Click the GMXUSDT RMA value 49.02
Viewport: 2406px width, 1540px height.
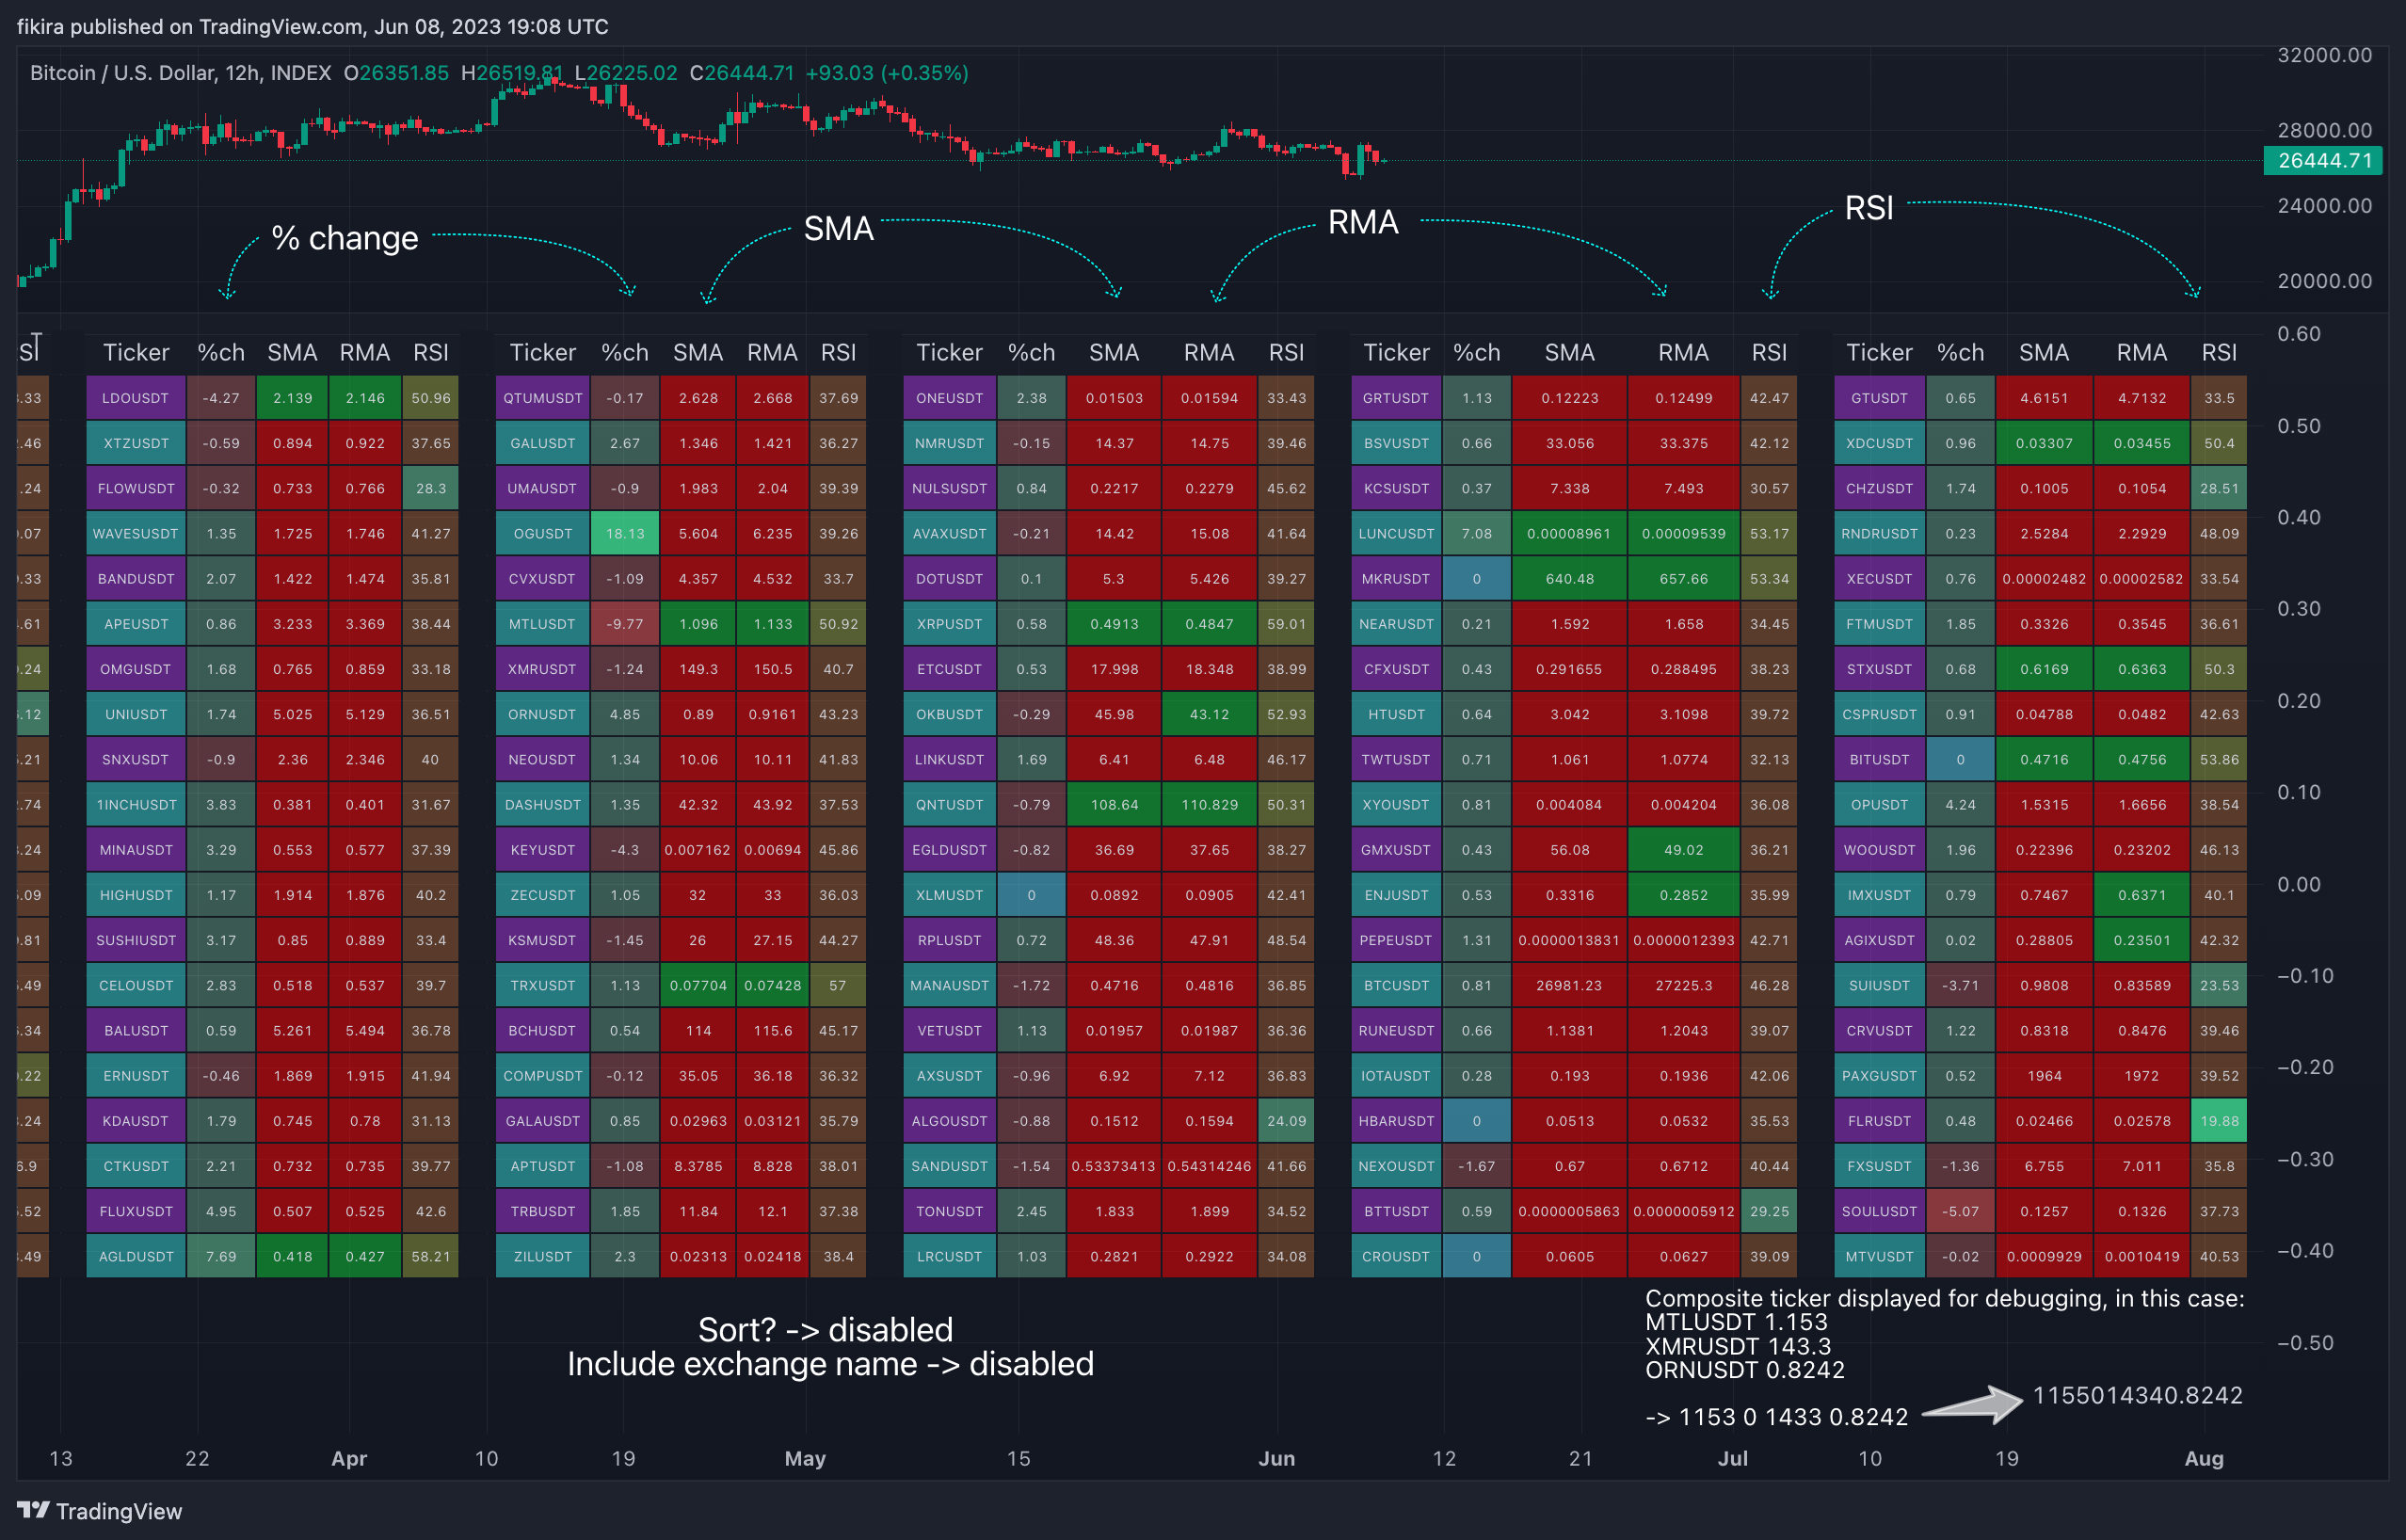click(x=1684, y=850)
